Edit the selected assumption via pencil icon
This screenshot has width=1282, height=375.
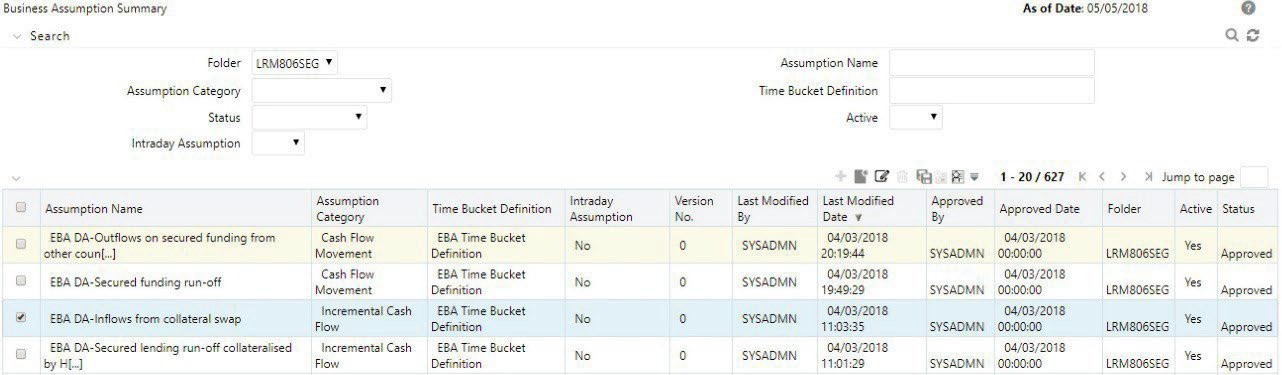[x=882, y=177]
